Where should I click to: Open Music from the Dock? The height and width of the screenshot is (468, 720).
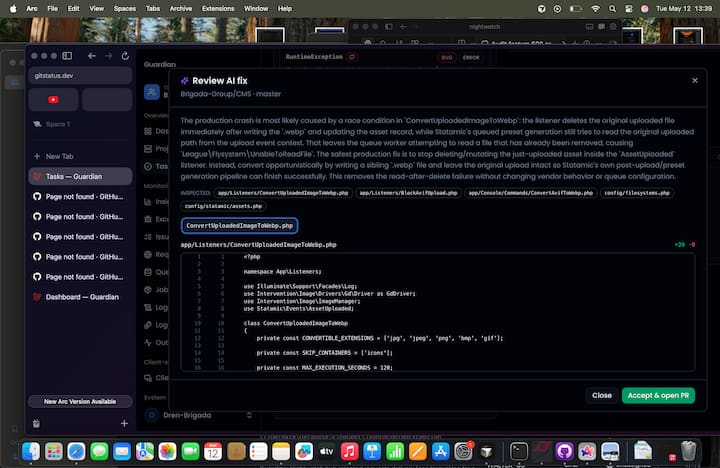pos(349,451)
